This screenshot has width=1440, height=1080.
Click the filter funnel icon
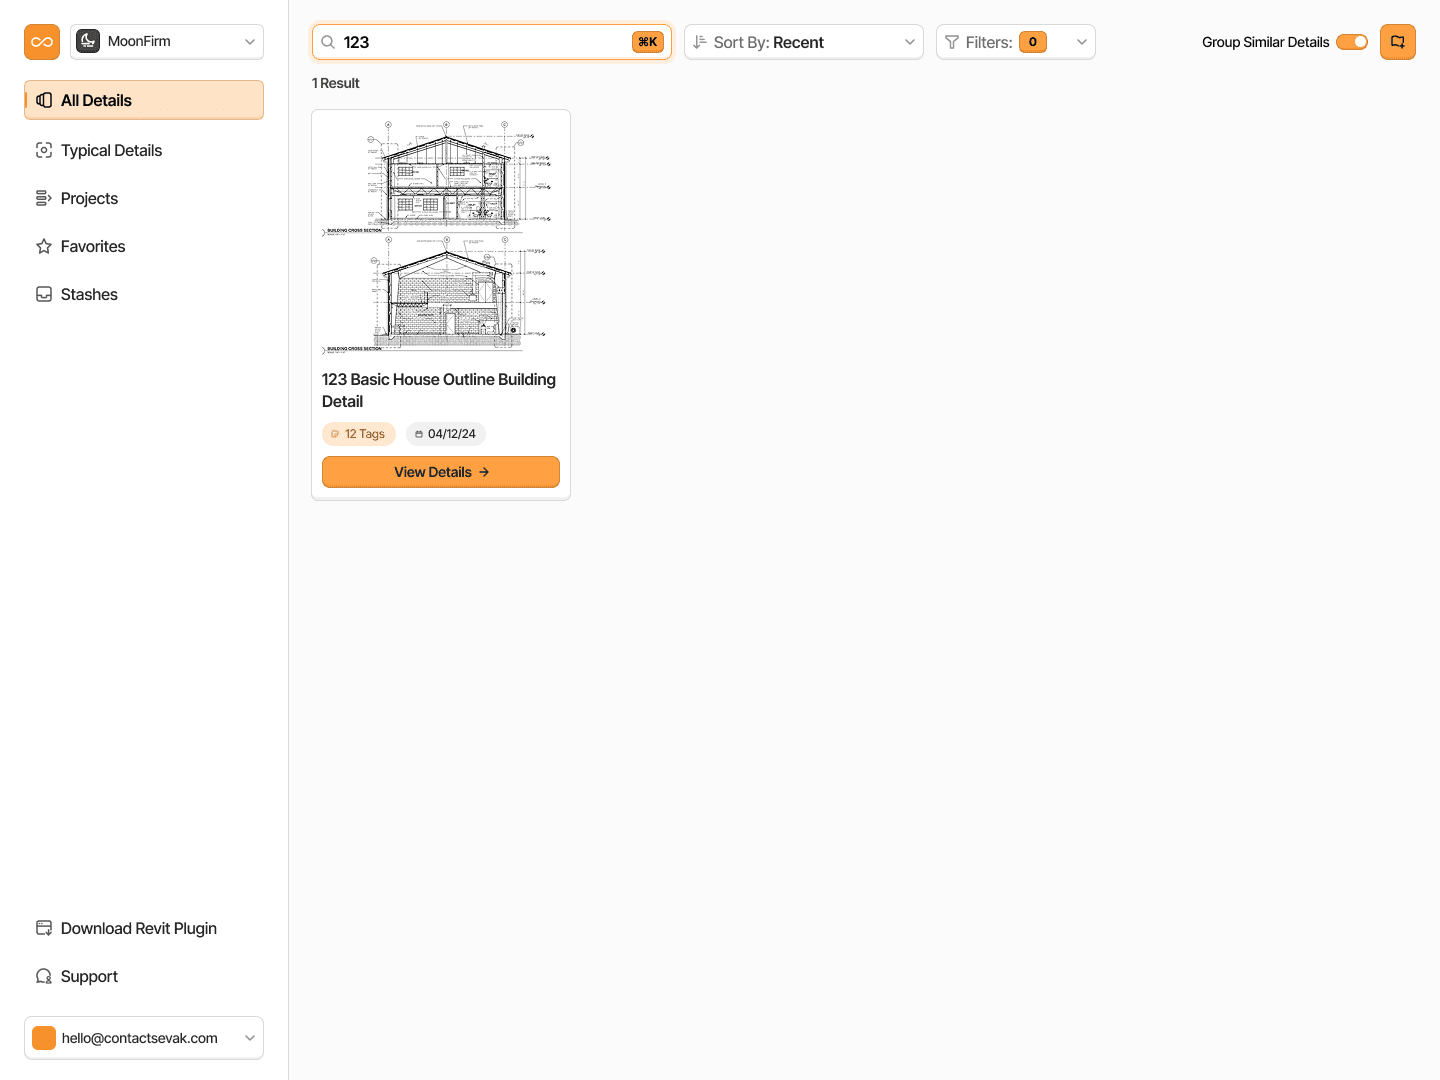[952, 42]
